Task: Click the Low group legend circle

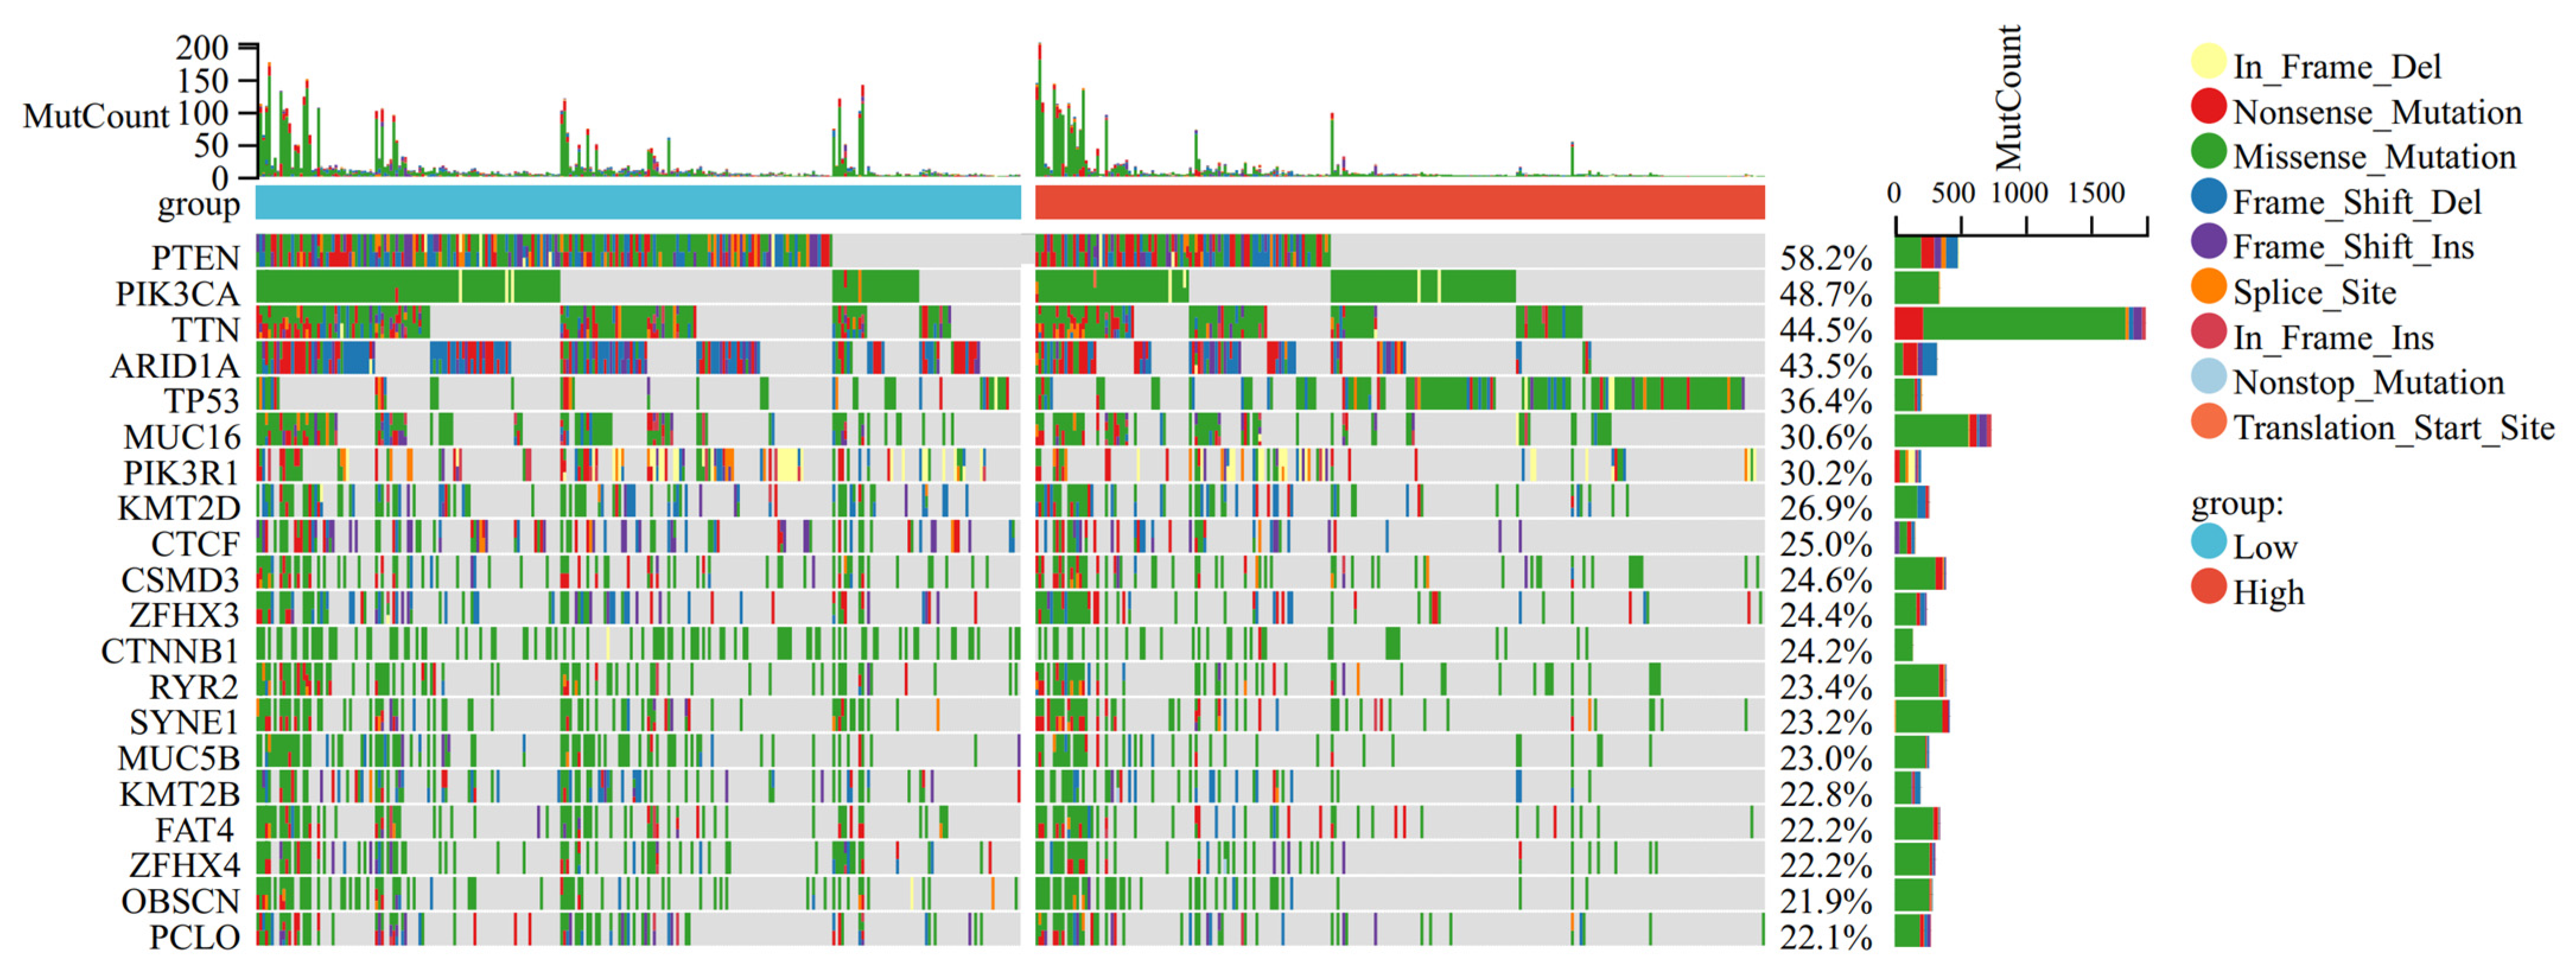Action: coord(2208,542)
